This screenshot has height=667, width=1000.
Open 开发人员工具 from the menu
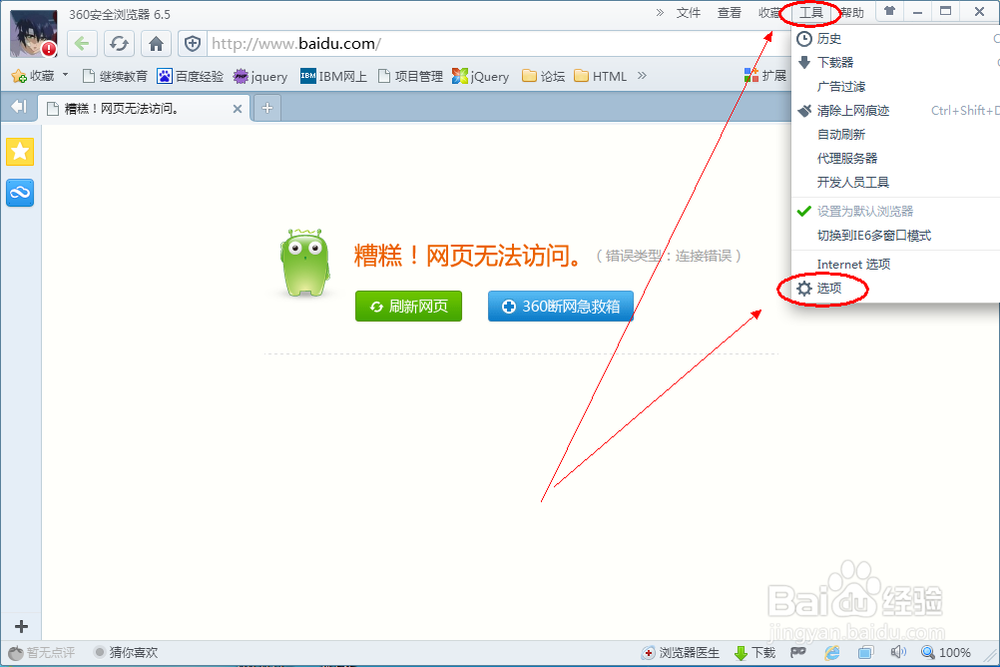895,182
